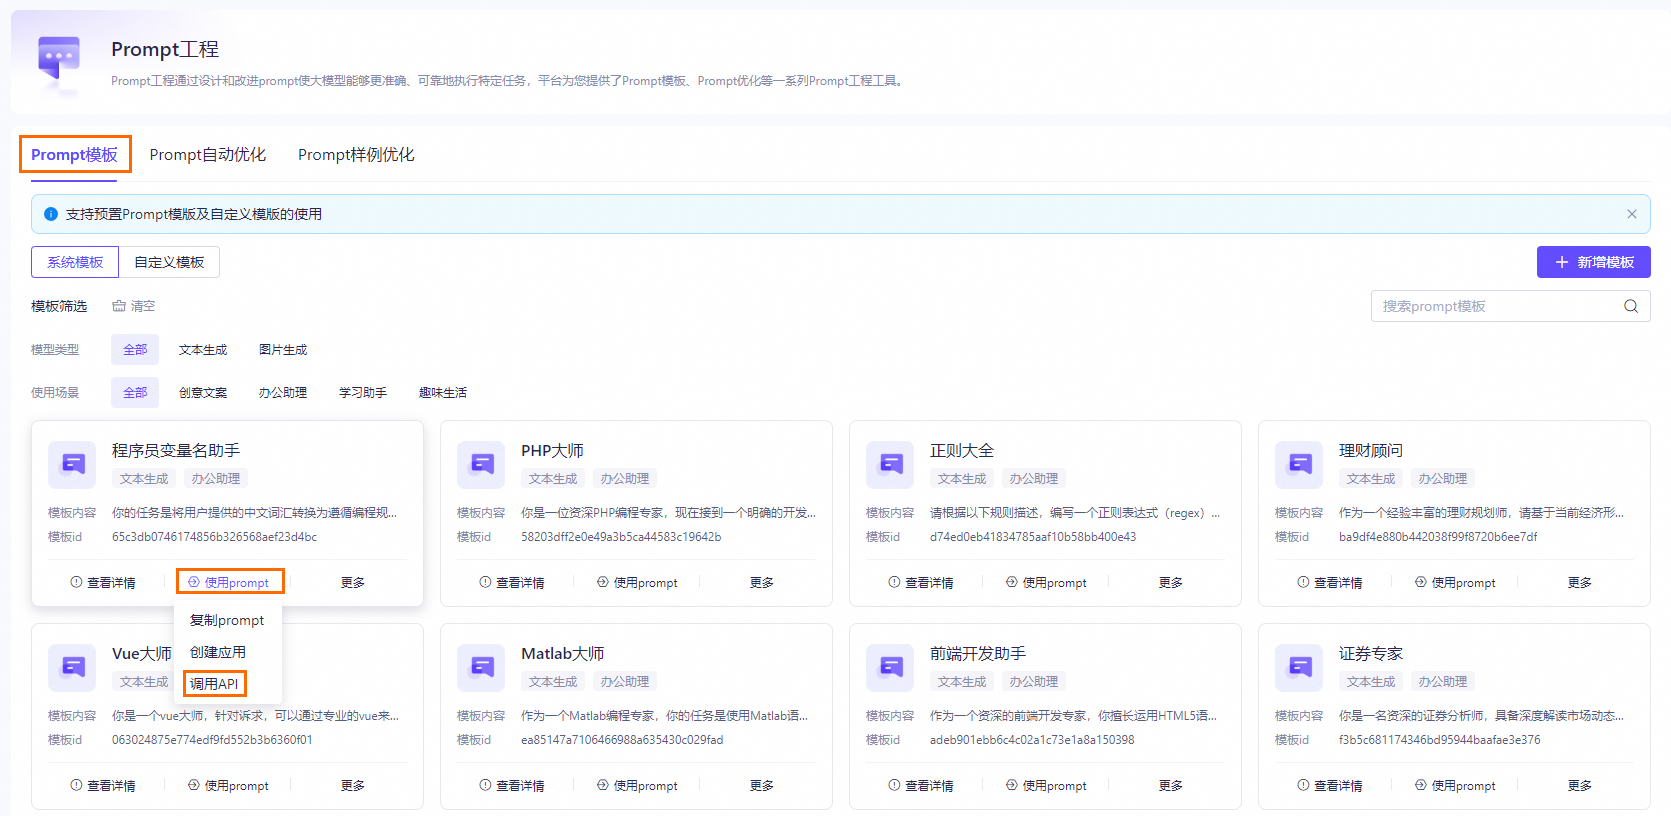Select 创建应用 from the dropdown menu
Screen dimensions: 1671x816
click(227, 652)
